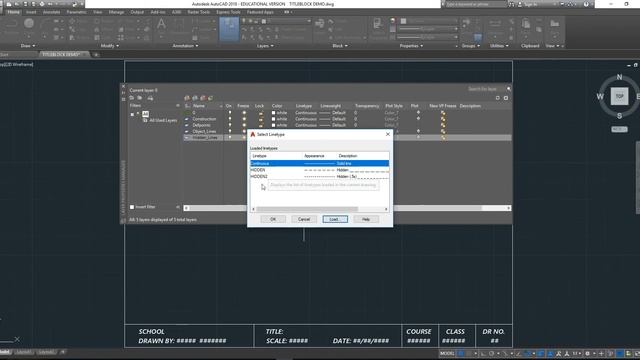Click Cancel in Select Linetype dialog
640x360 pixels.
pyautogui.click(x=304, y=219)
